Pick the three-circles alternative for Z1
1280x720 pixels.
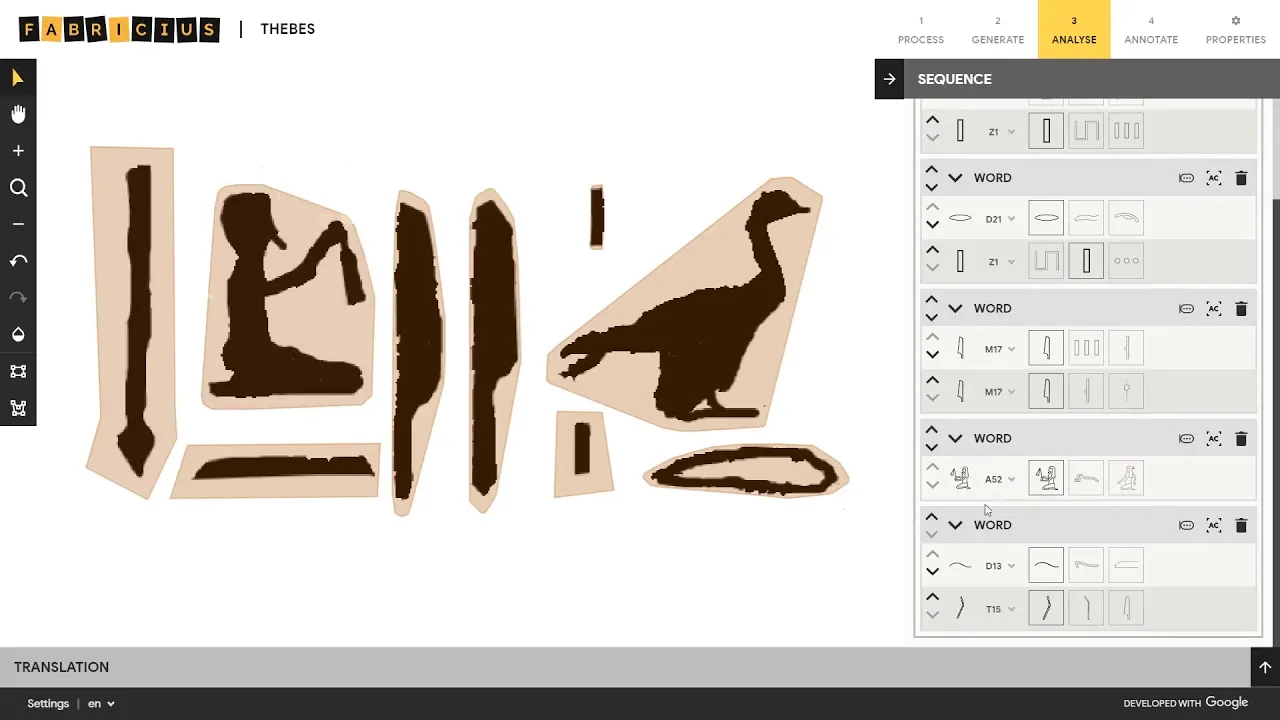(1126, 261)
